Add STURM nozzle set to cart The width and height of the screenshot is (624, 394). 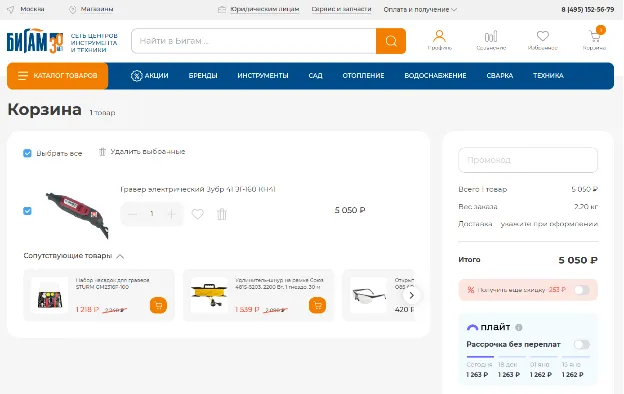[158, 305]
